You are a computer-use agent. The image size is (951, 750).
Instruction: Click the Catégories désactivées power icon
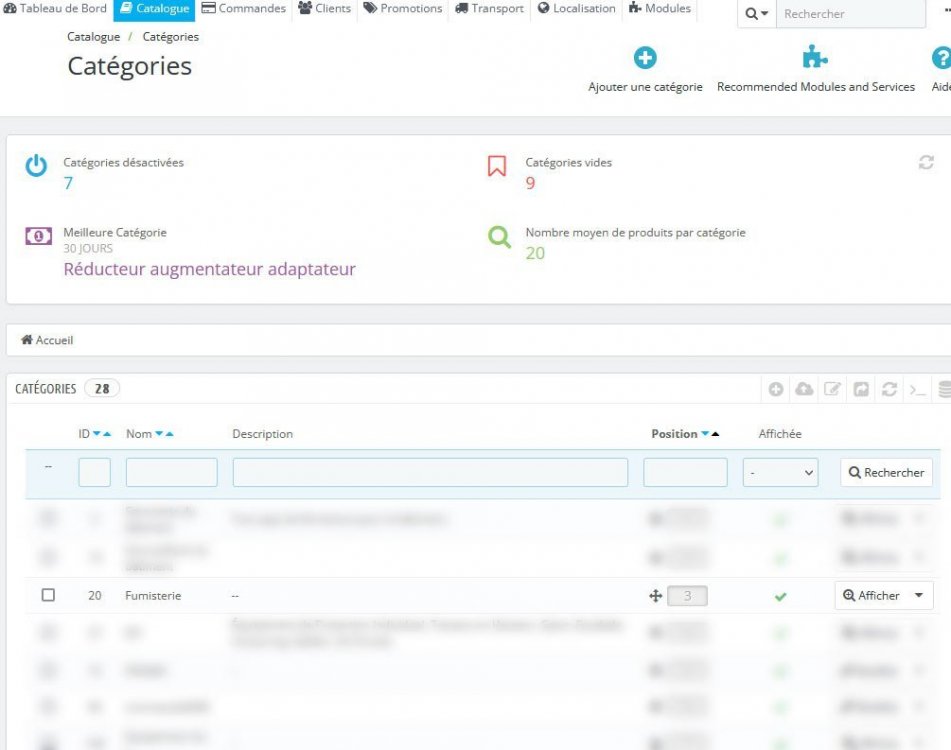pyautogui.click(x=36, y=166)
